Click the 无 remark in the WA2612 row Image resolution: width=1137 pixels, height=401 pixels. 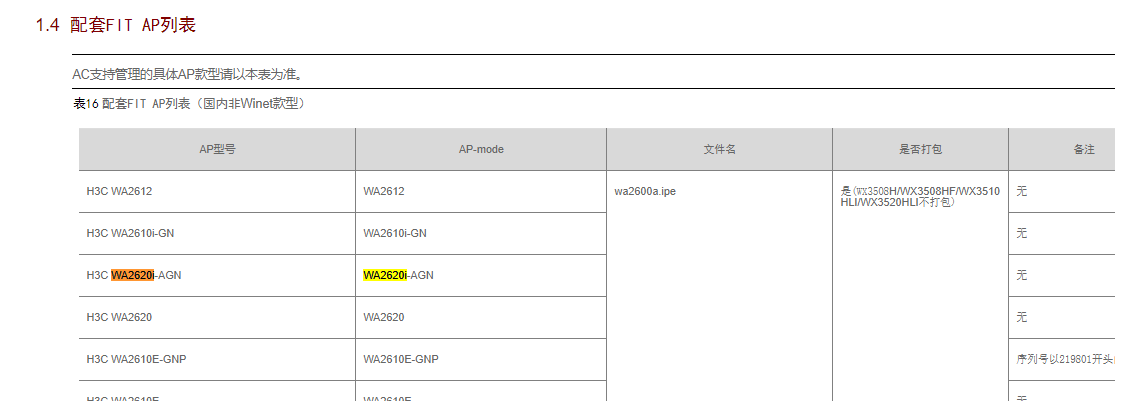point(1022,191)
